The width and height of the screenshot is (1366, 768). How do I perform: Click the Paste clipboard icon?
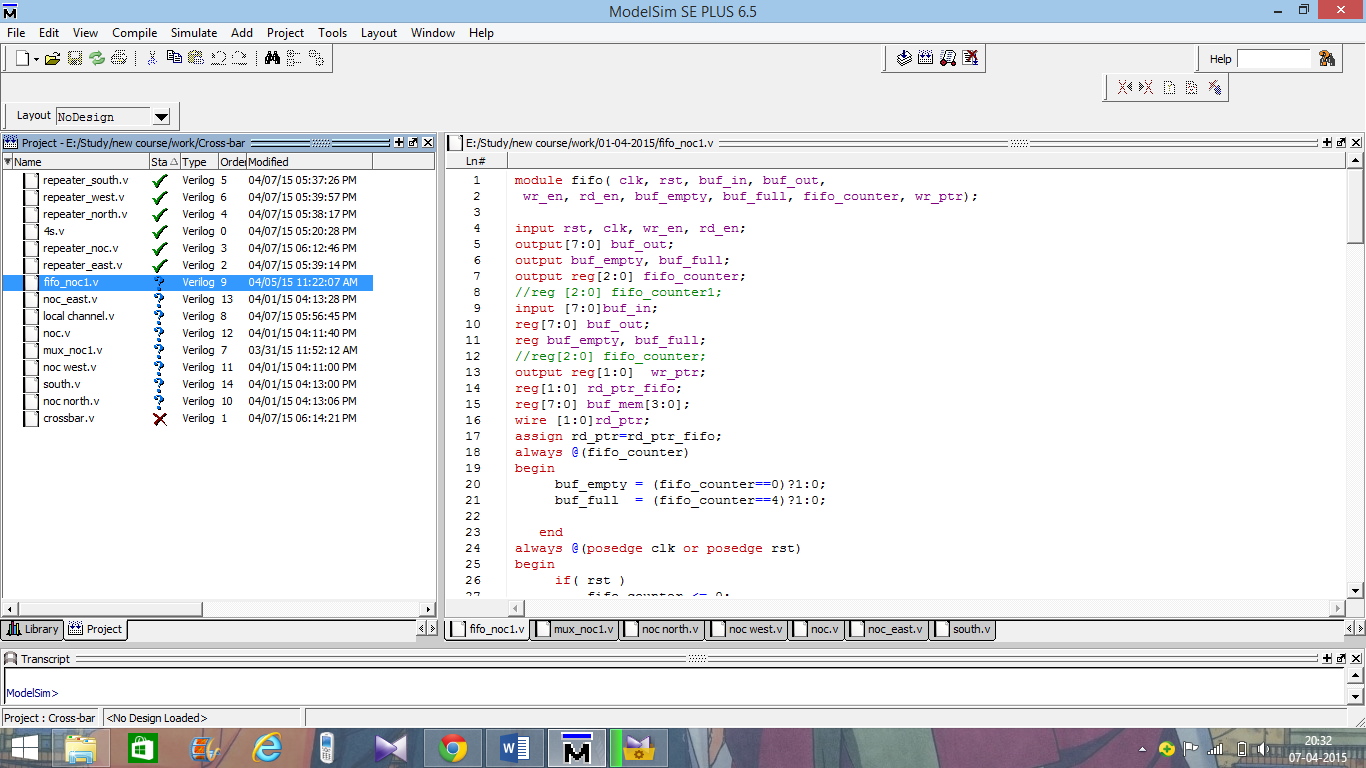click(196, 59)
